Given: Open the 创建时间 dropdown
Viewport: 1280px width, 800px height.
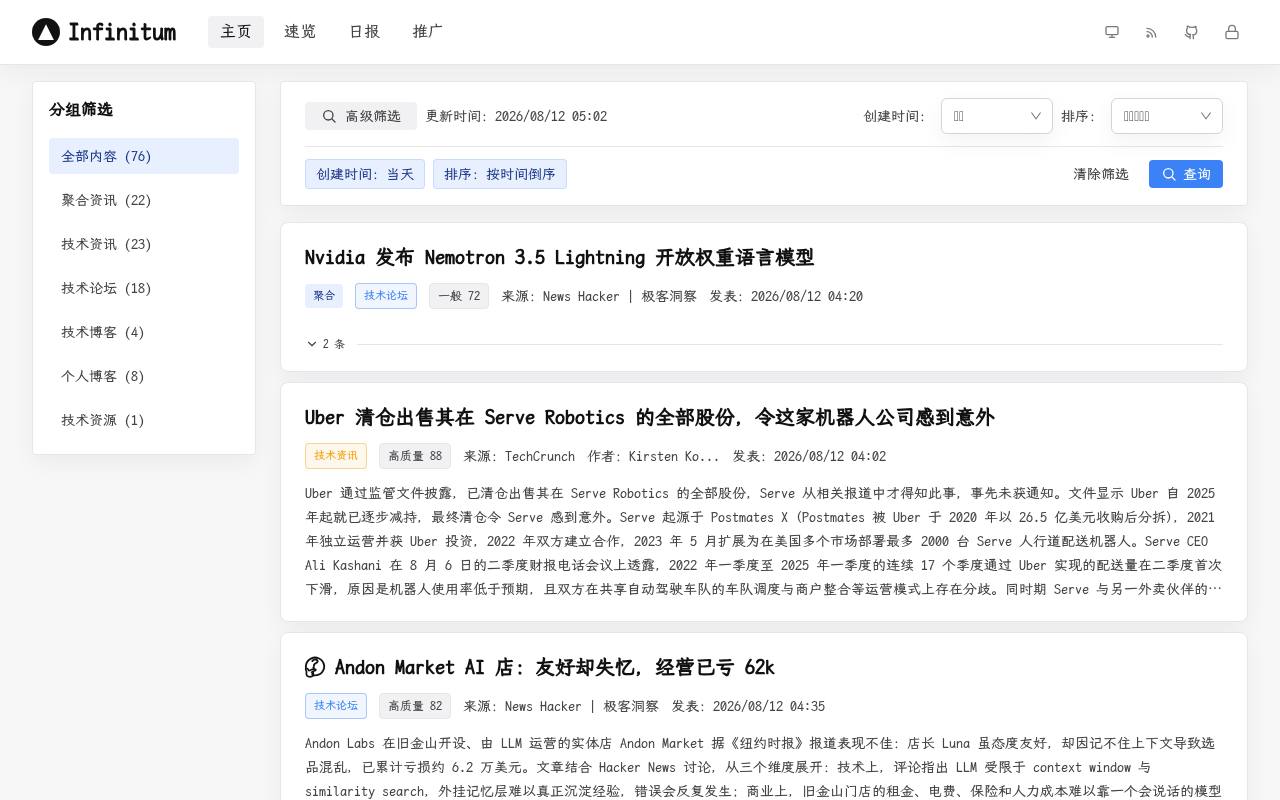Looking at the screenshot, I should coord(997,116).
